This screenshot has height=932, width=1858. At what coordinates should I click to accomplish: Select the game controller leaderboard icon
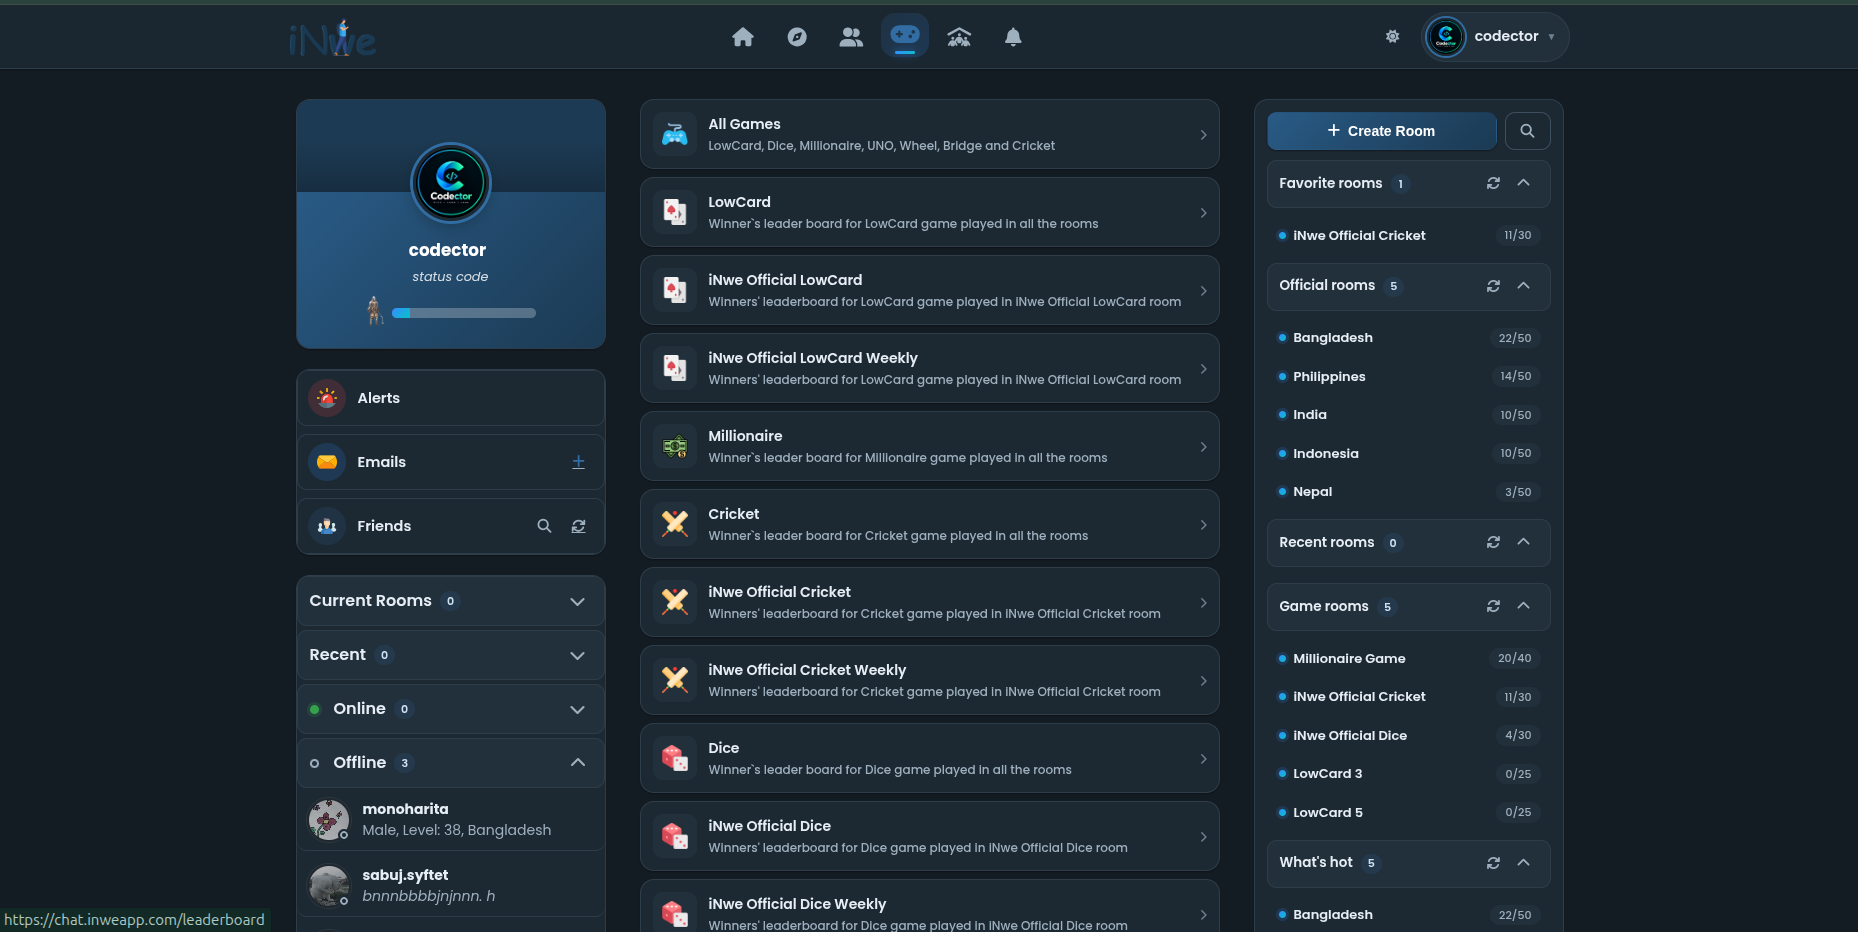tap(905, 36)
